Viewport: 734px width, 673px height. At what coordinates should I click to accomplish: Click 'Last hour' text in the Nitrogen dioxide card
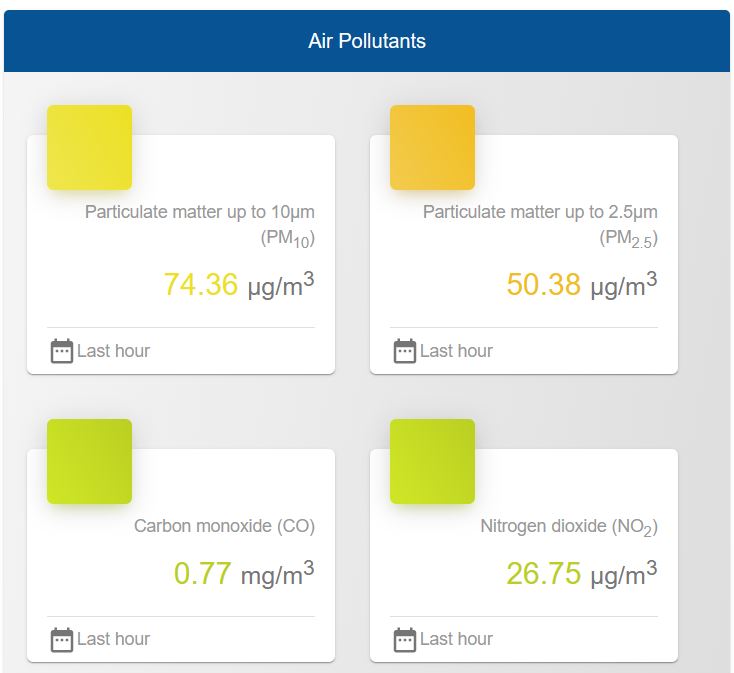(456, 639)
